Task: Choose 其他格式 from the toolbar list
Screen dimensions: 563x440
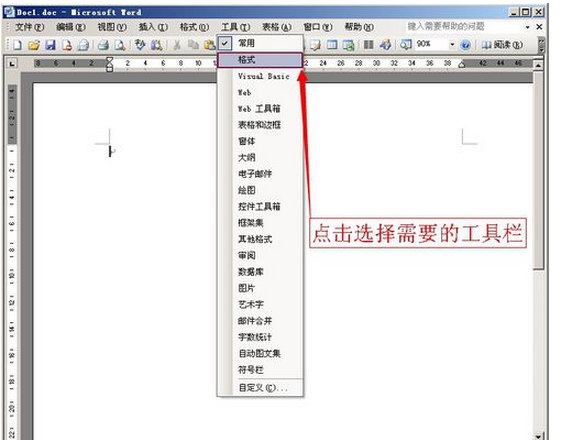Action: [x=260, y=239]
